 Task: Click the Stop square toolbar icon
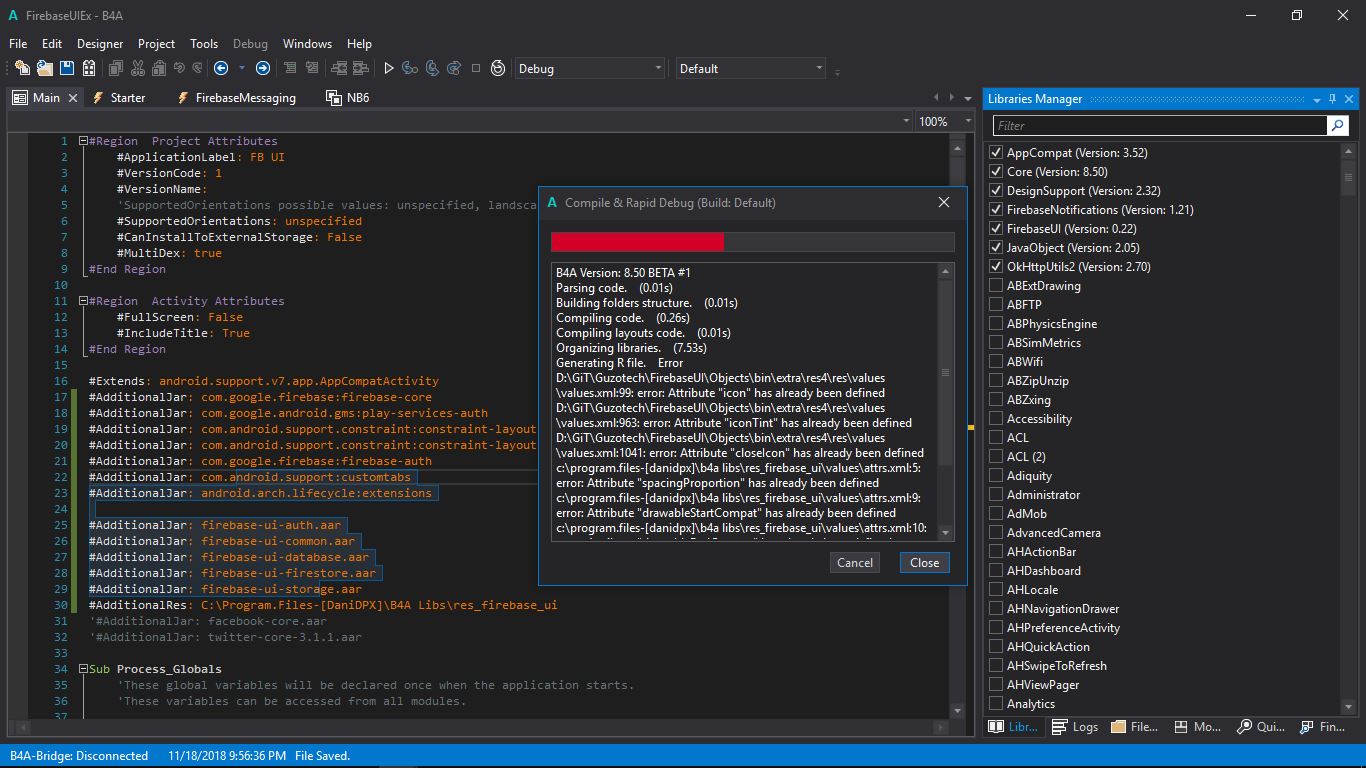(x=476, y=68)
